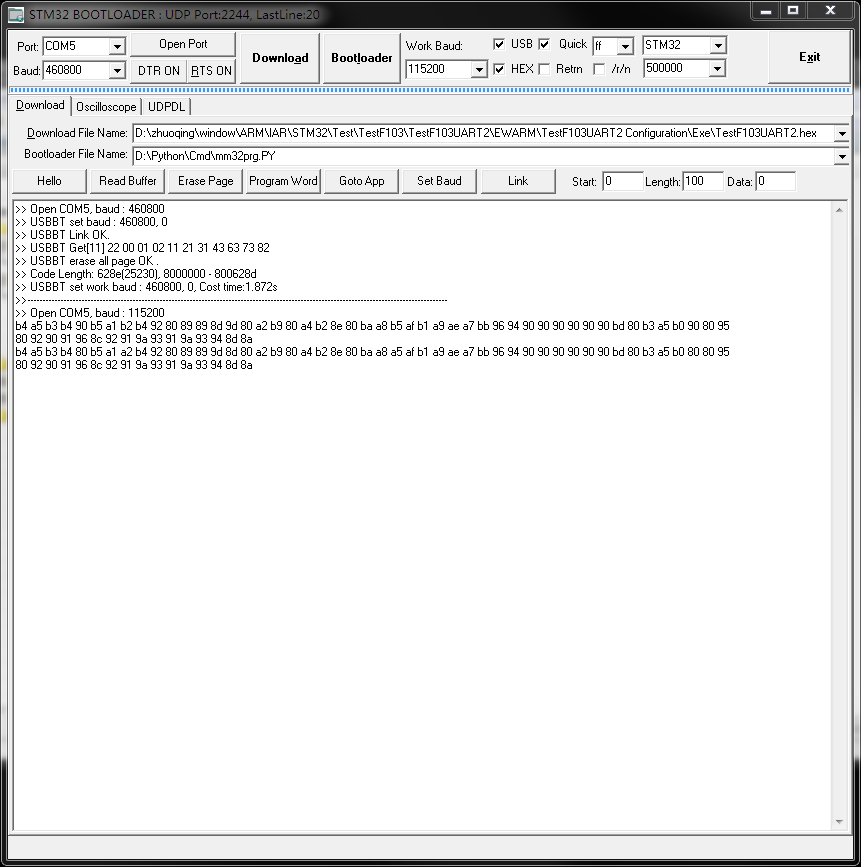Open the Port COM5 dropdown
The width and height of the screenshot is (861, 867).
117,46
